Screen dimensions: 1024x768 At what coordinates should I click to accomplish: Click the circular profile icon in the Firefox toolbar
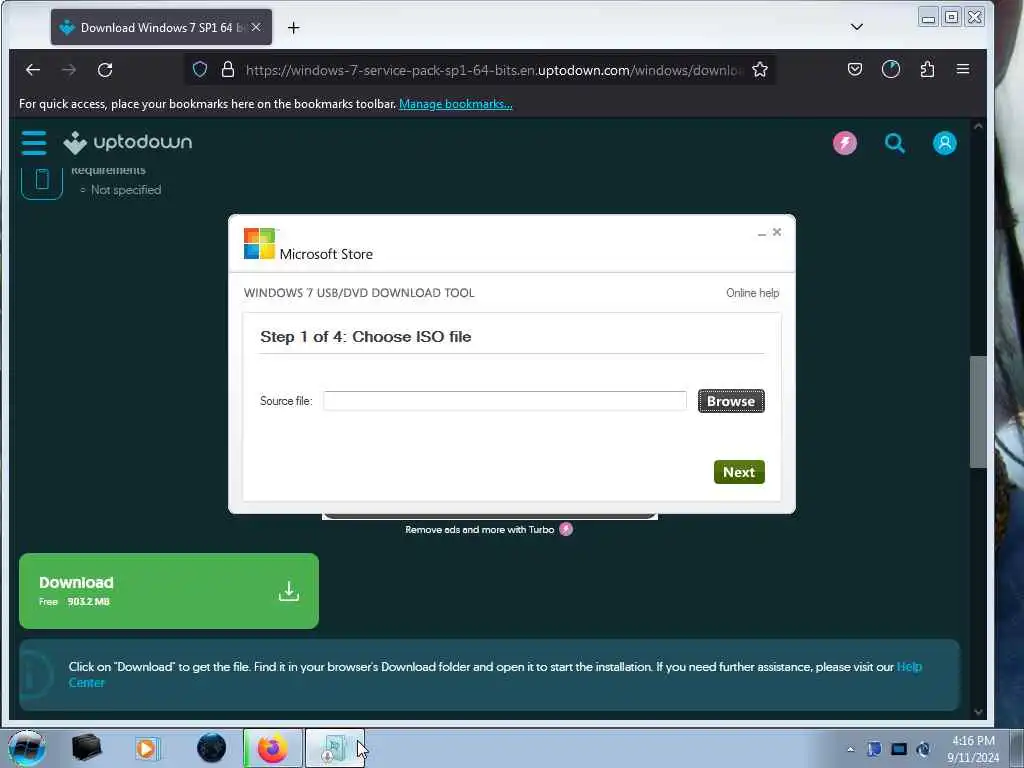point(891,69)
